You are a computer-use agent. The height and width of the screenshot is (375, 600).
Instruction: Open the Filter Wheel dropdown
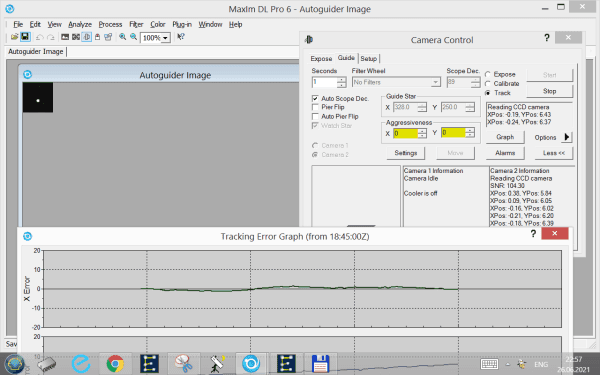tap(435, 82)
